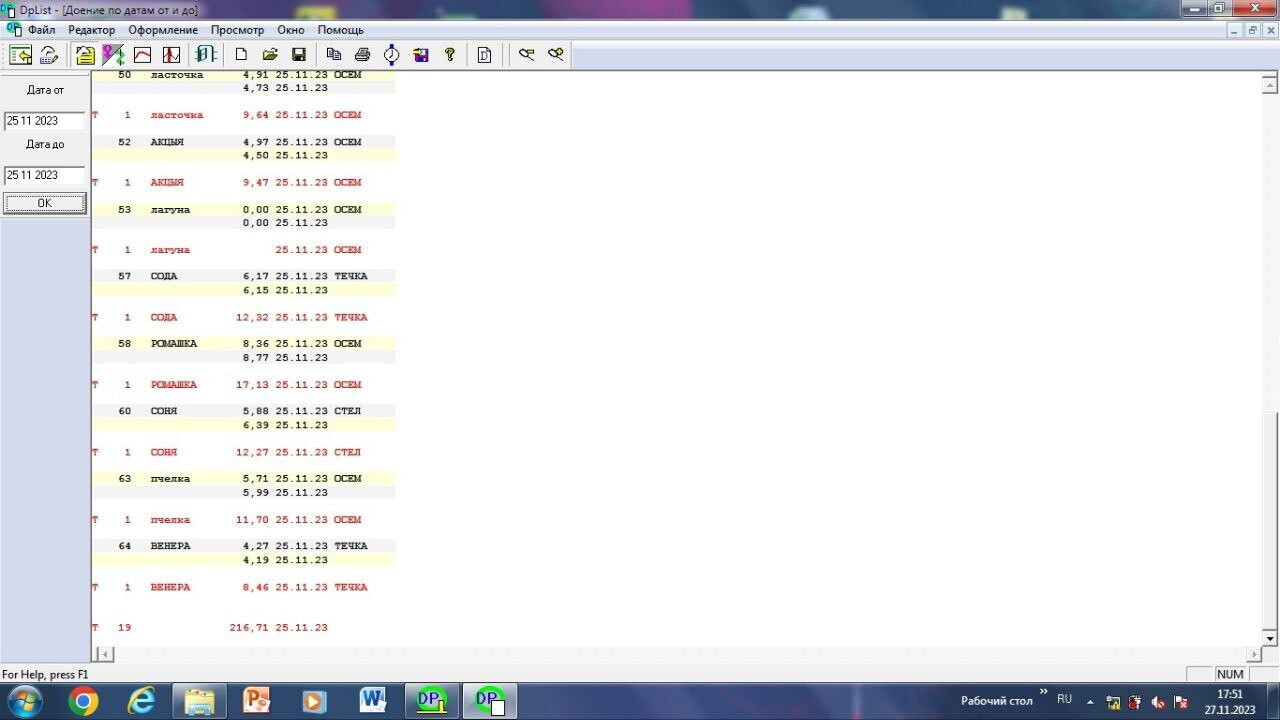1280x720 pixels.
Task: Click the muted volume tray icon
Action: pyautogui.click(x=1158, y=702)
